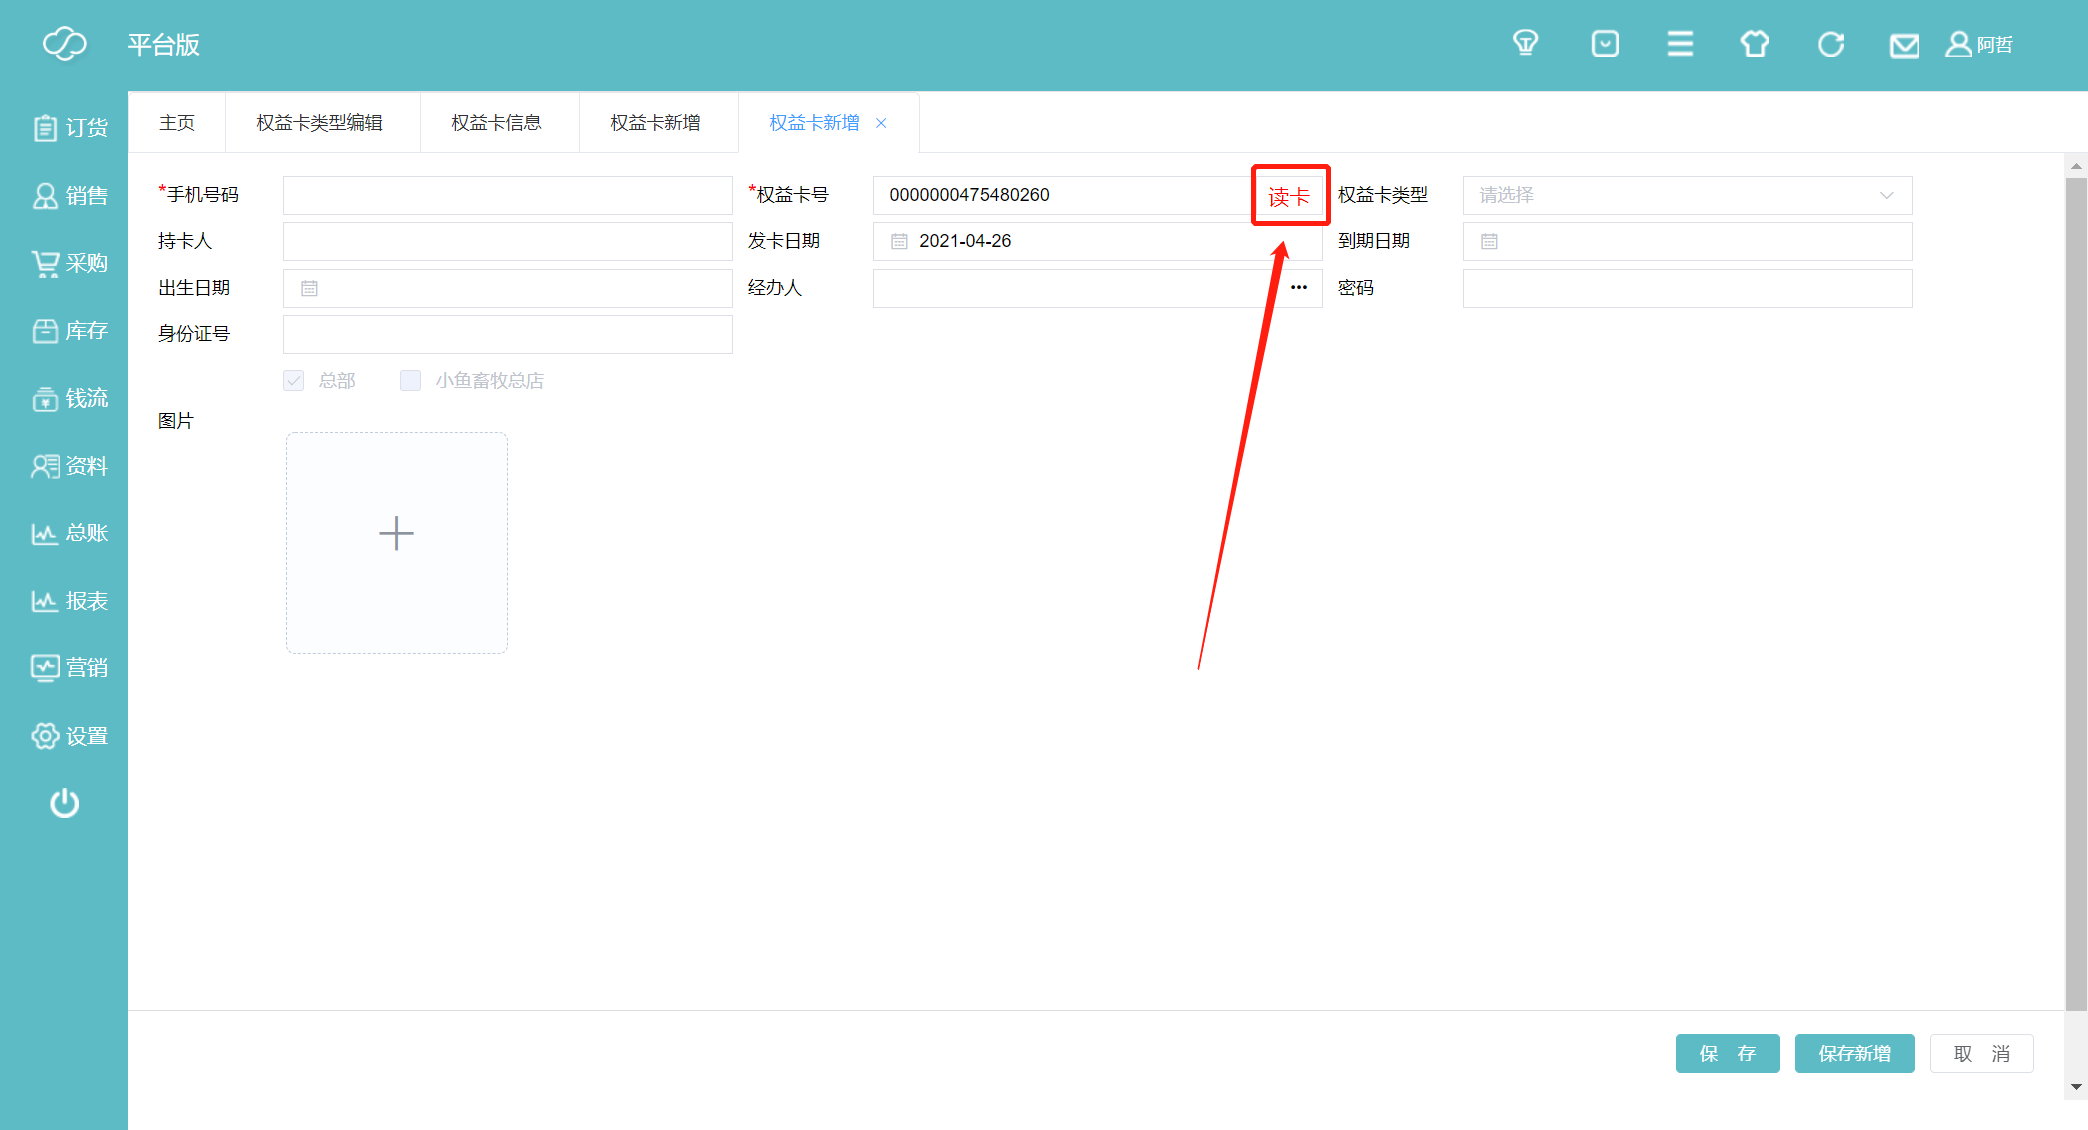This screenshot has width=2088, height=1130.
Task: Click the refresh icon in top bar
Action: tap(1830, 44)
